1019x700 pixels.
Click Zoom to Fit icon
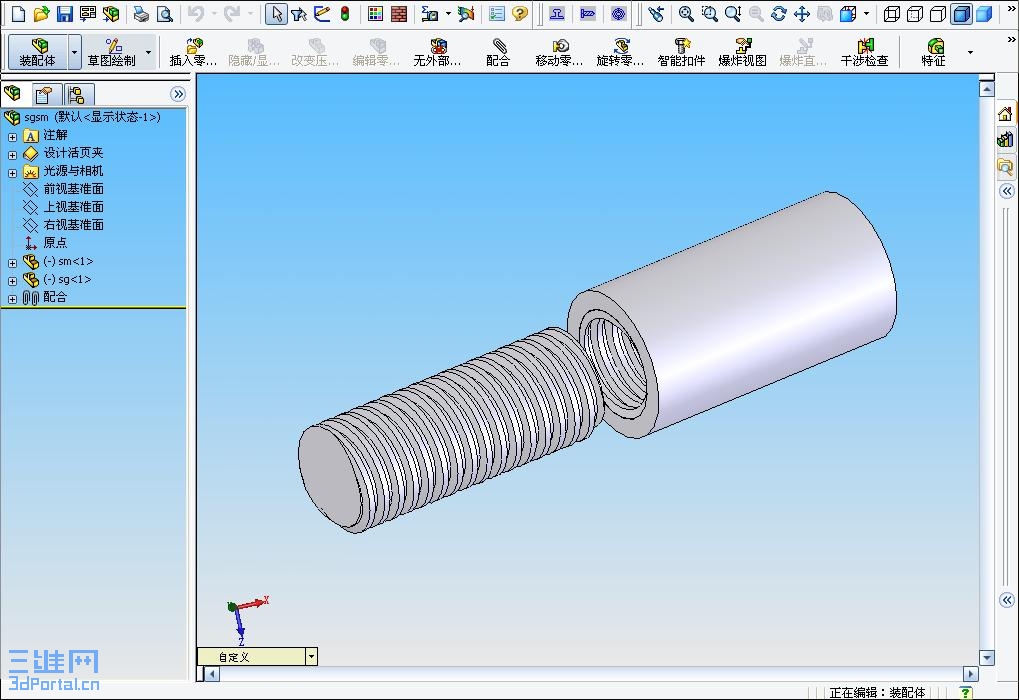point(686,14)
